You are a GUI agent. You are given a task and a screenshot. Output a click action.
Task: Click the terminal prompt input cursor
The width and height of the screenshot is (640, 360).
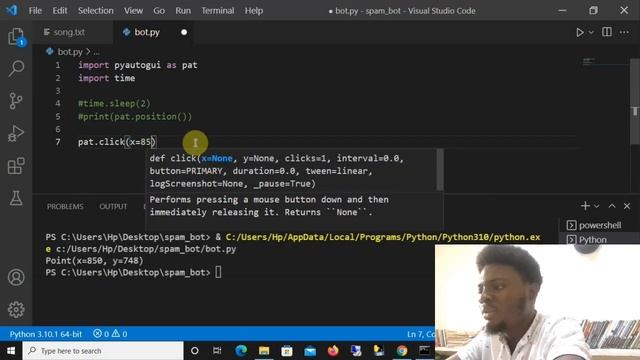218,272
